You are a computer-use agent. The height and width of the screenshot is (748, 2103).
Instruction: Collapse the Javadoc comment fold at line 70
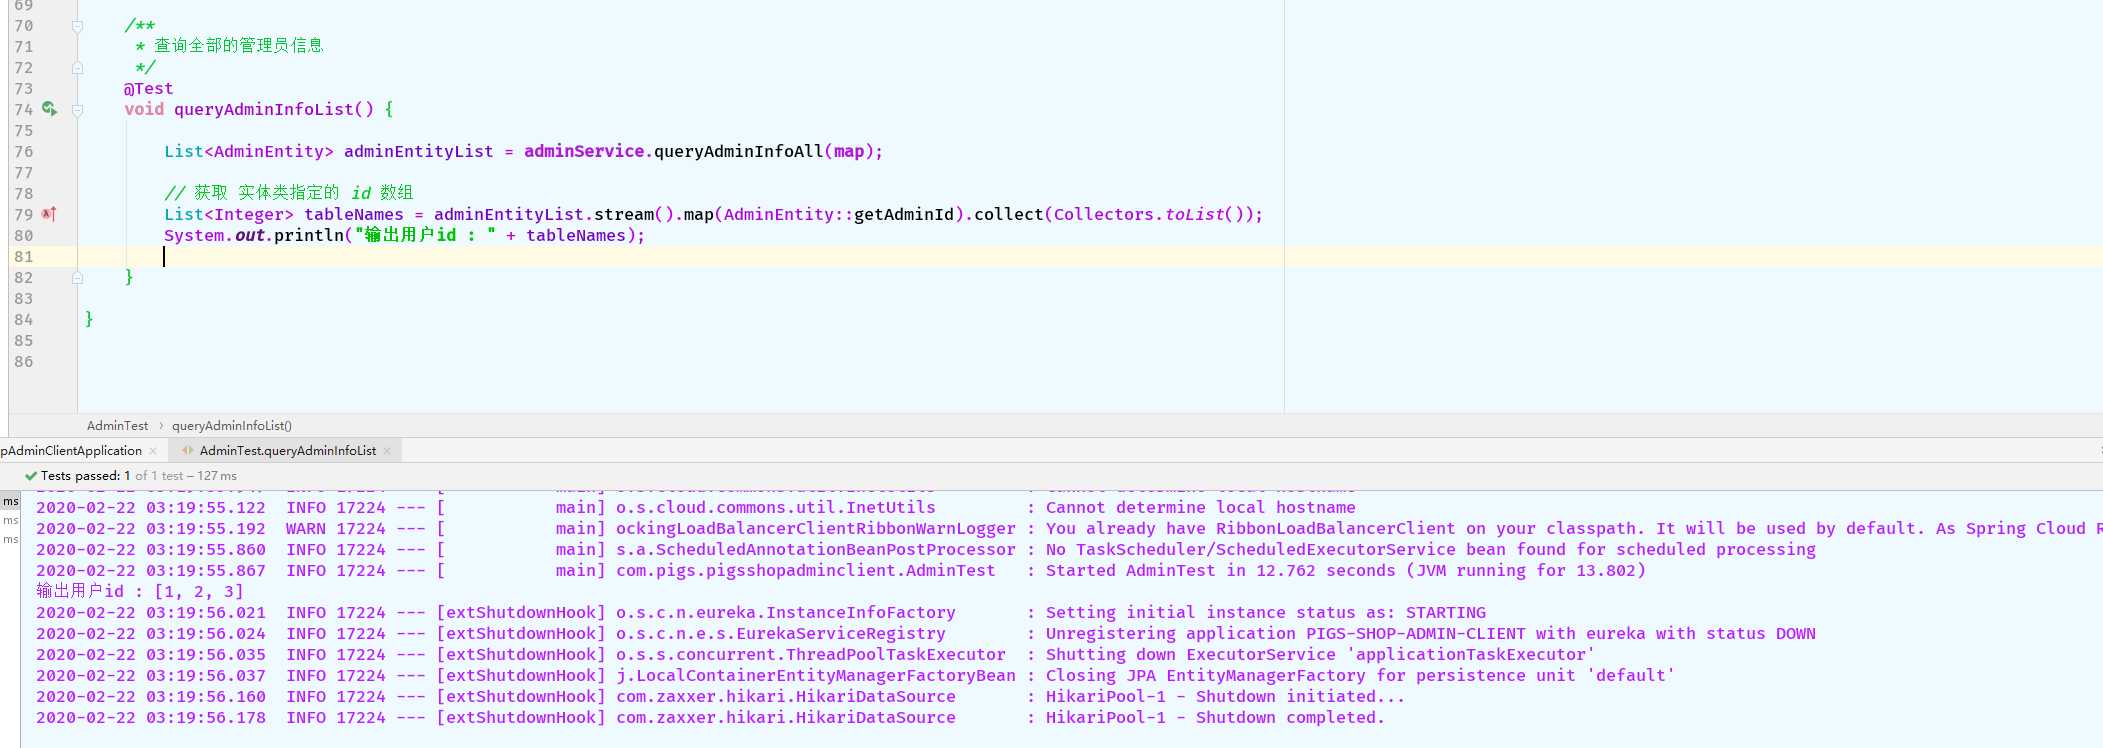[x=77, y=26]
